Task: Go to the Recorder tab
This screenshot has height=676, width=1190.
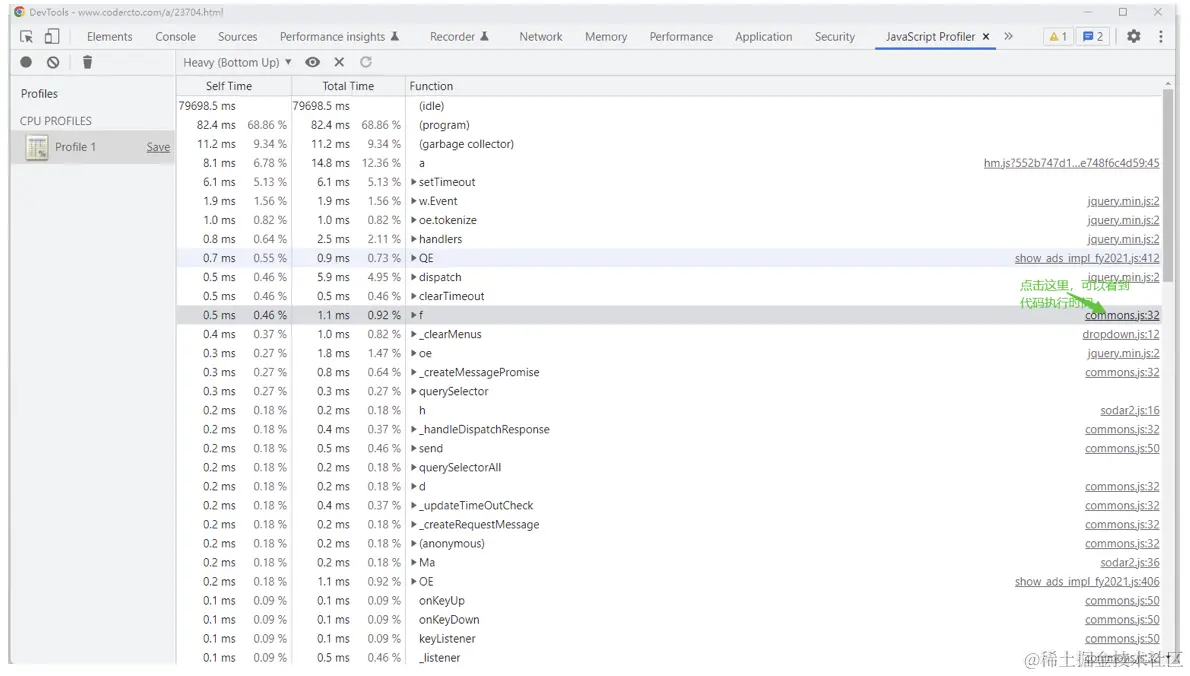Action: pyautogui.click(x=459, y=36)
